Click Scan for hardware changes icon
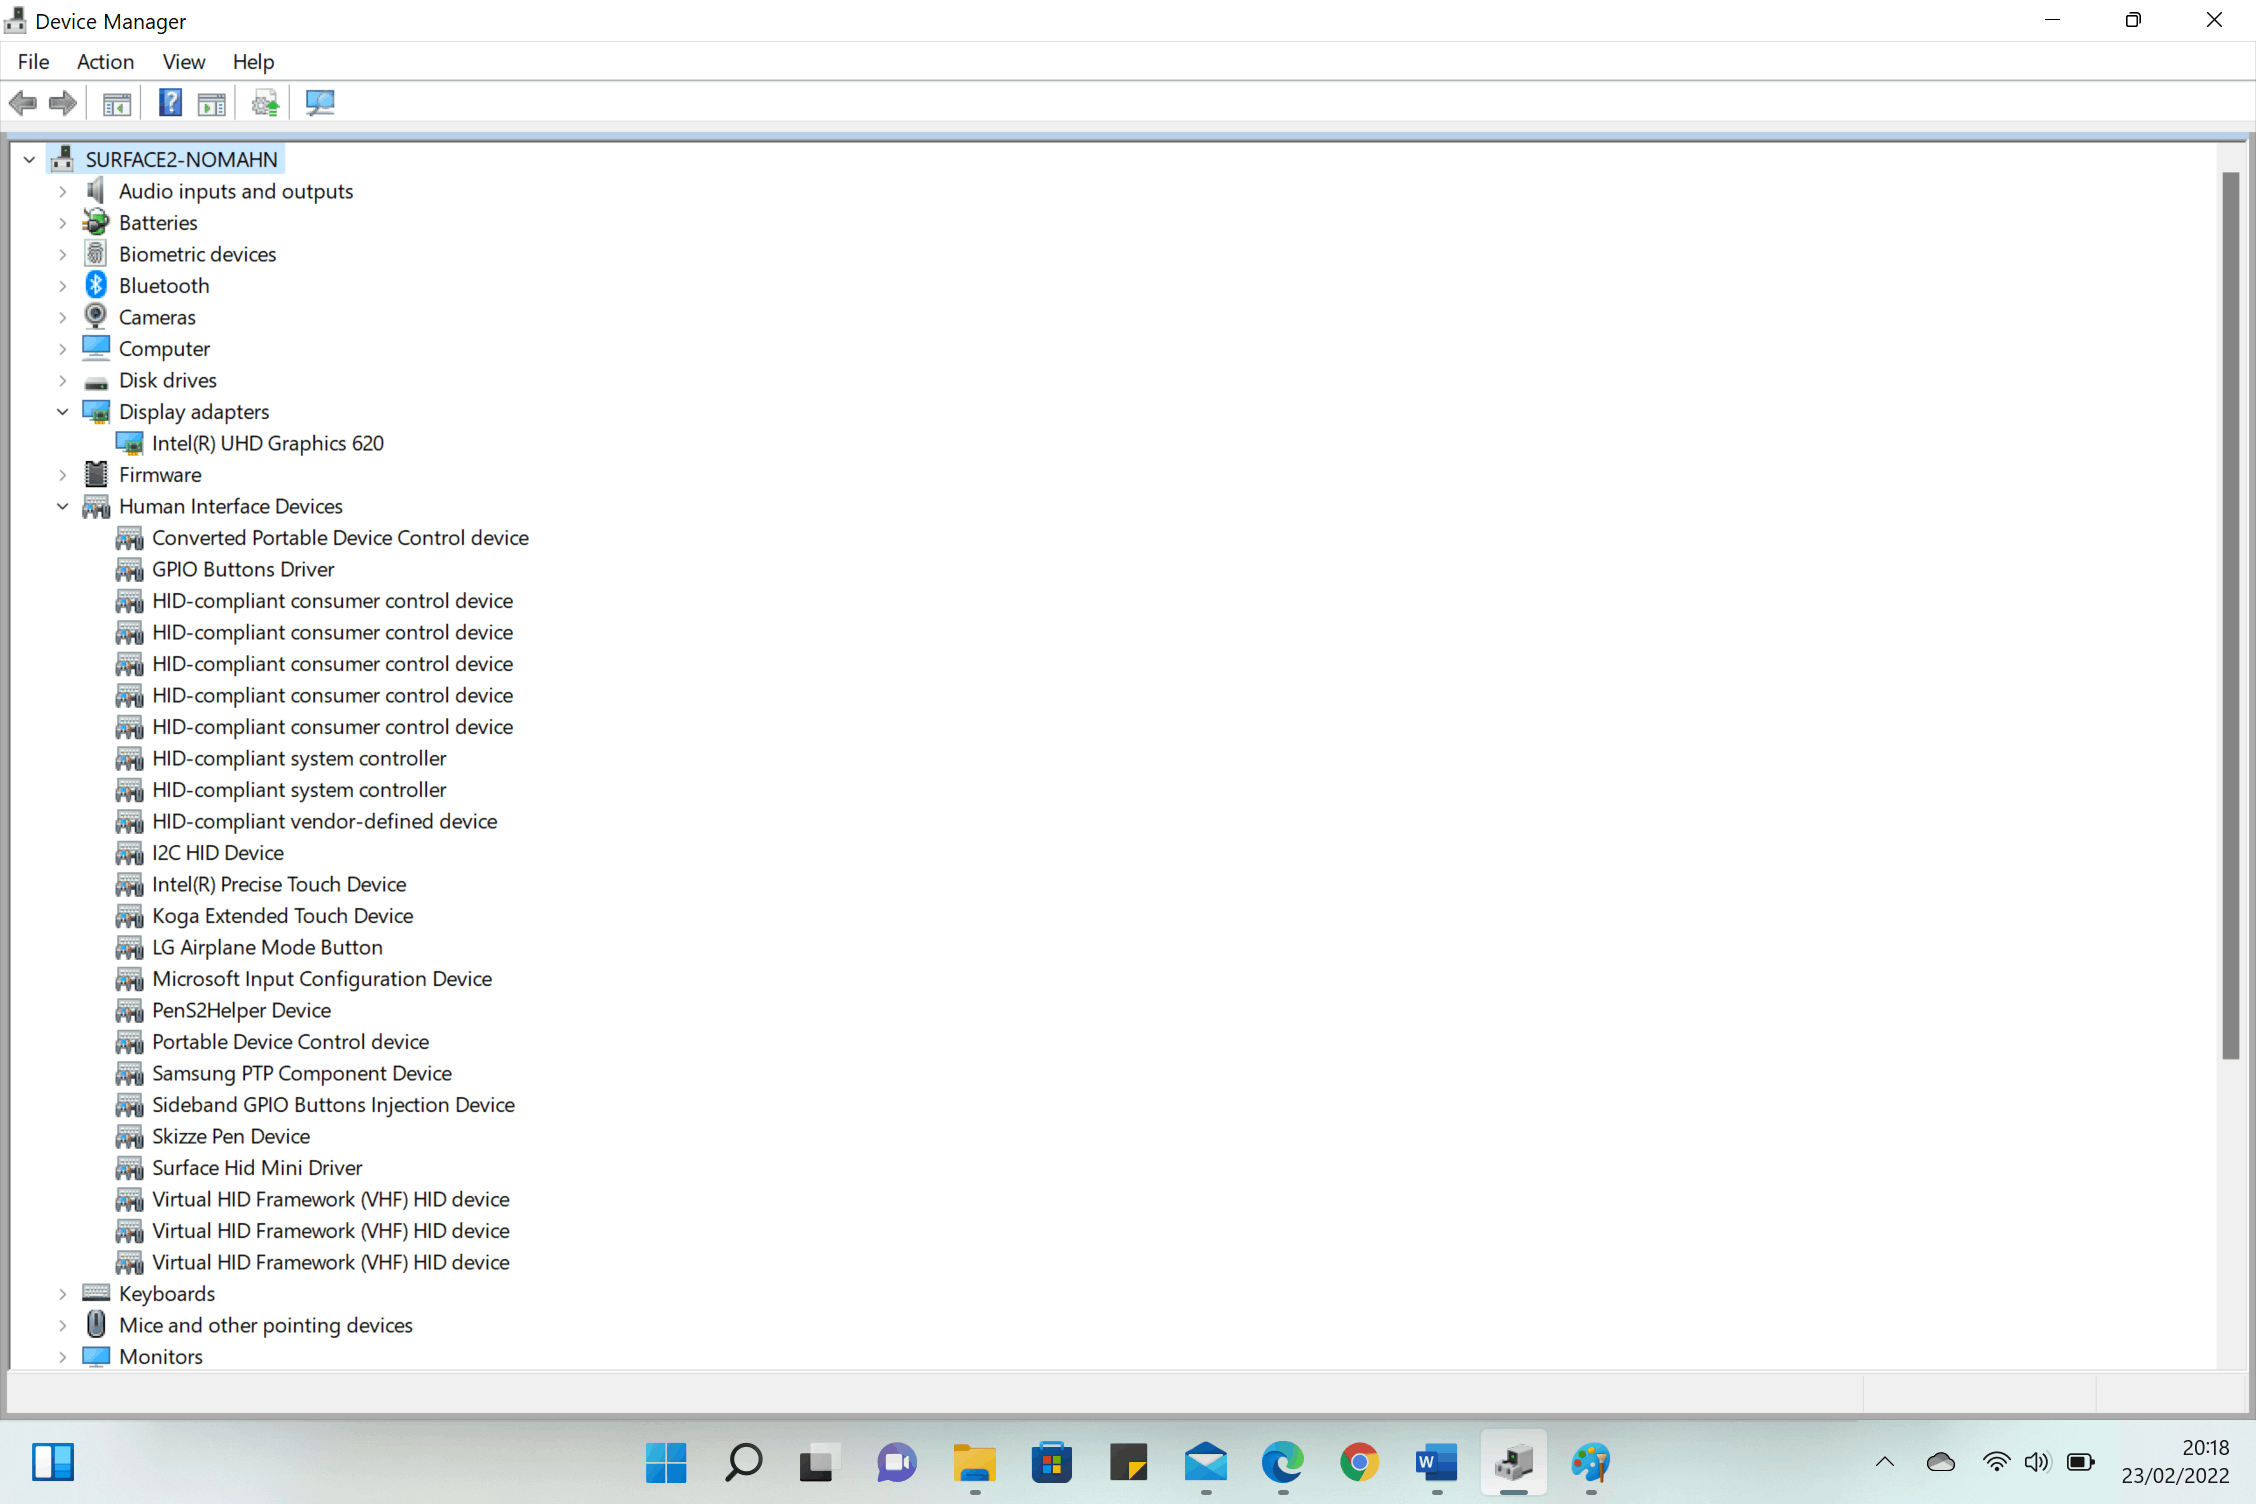2256x1504 pixels. pos(320,103)
